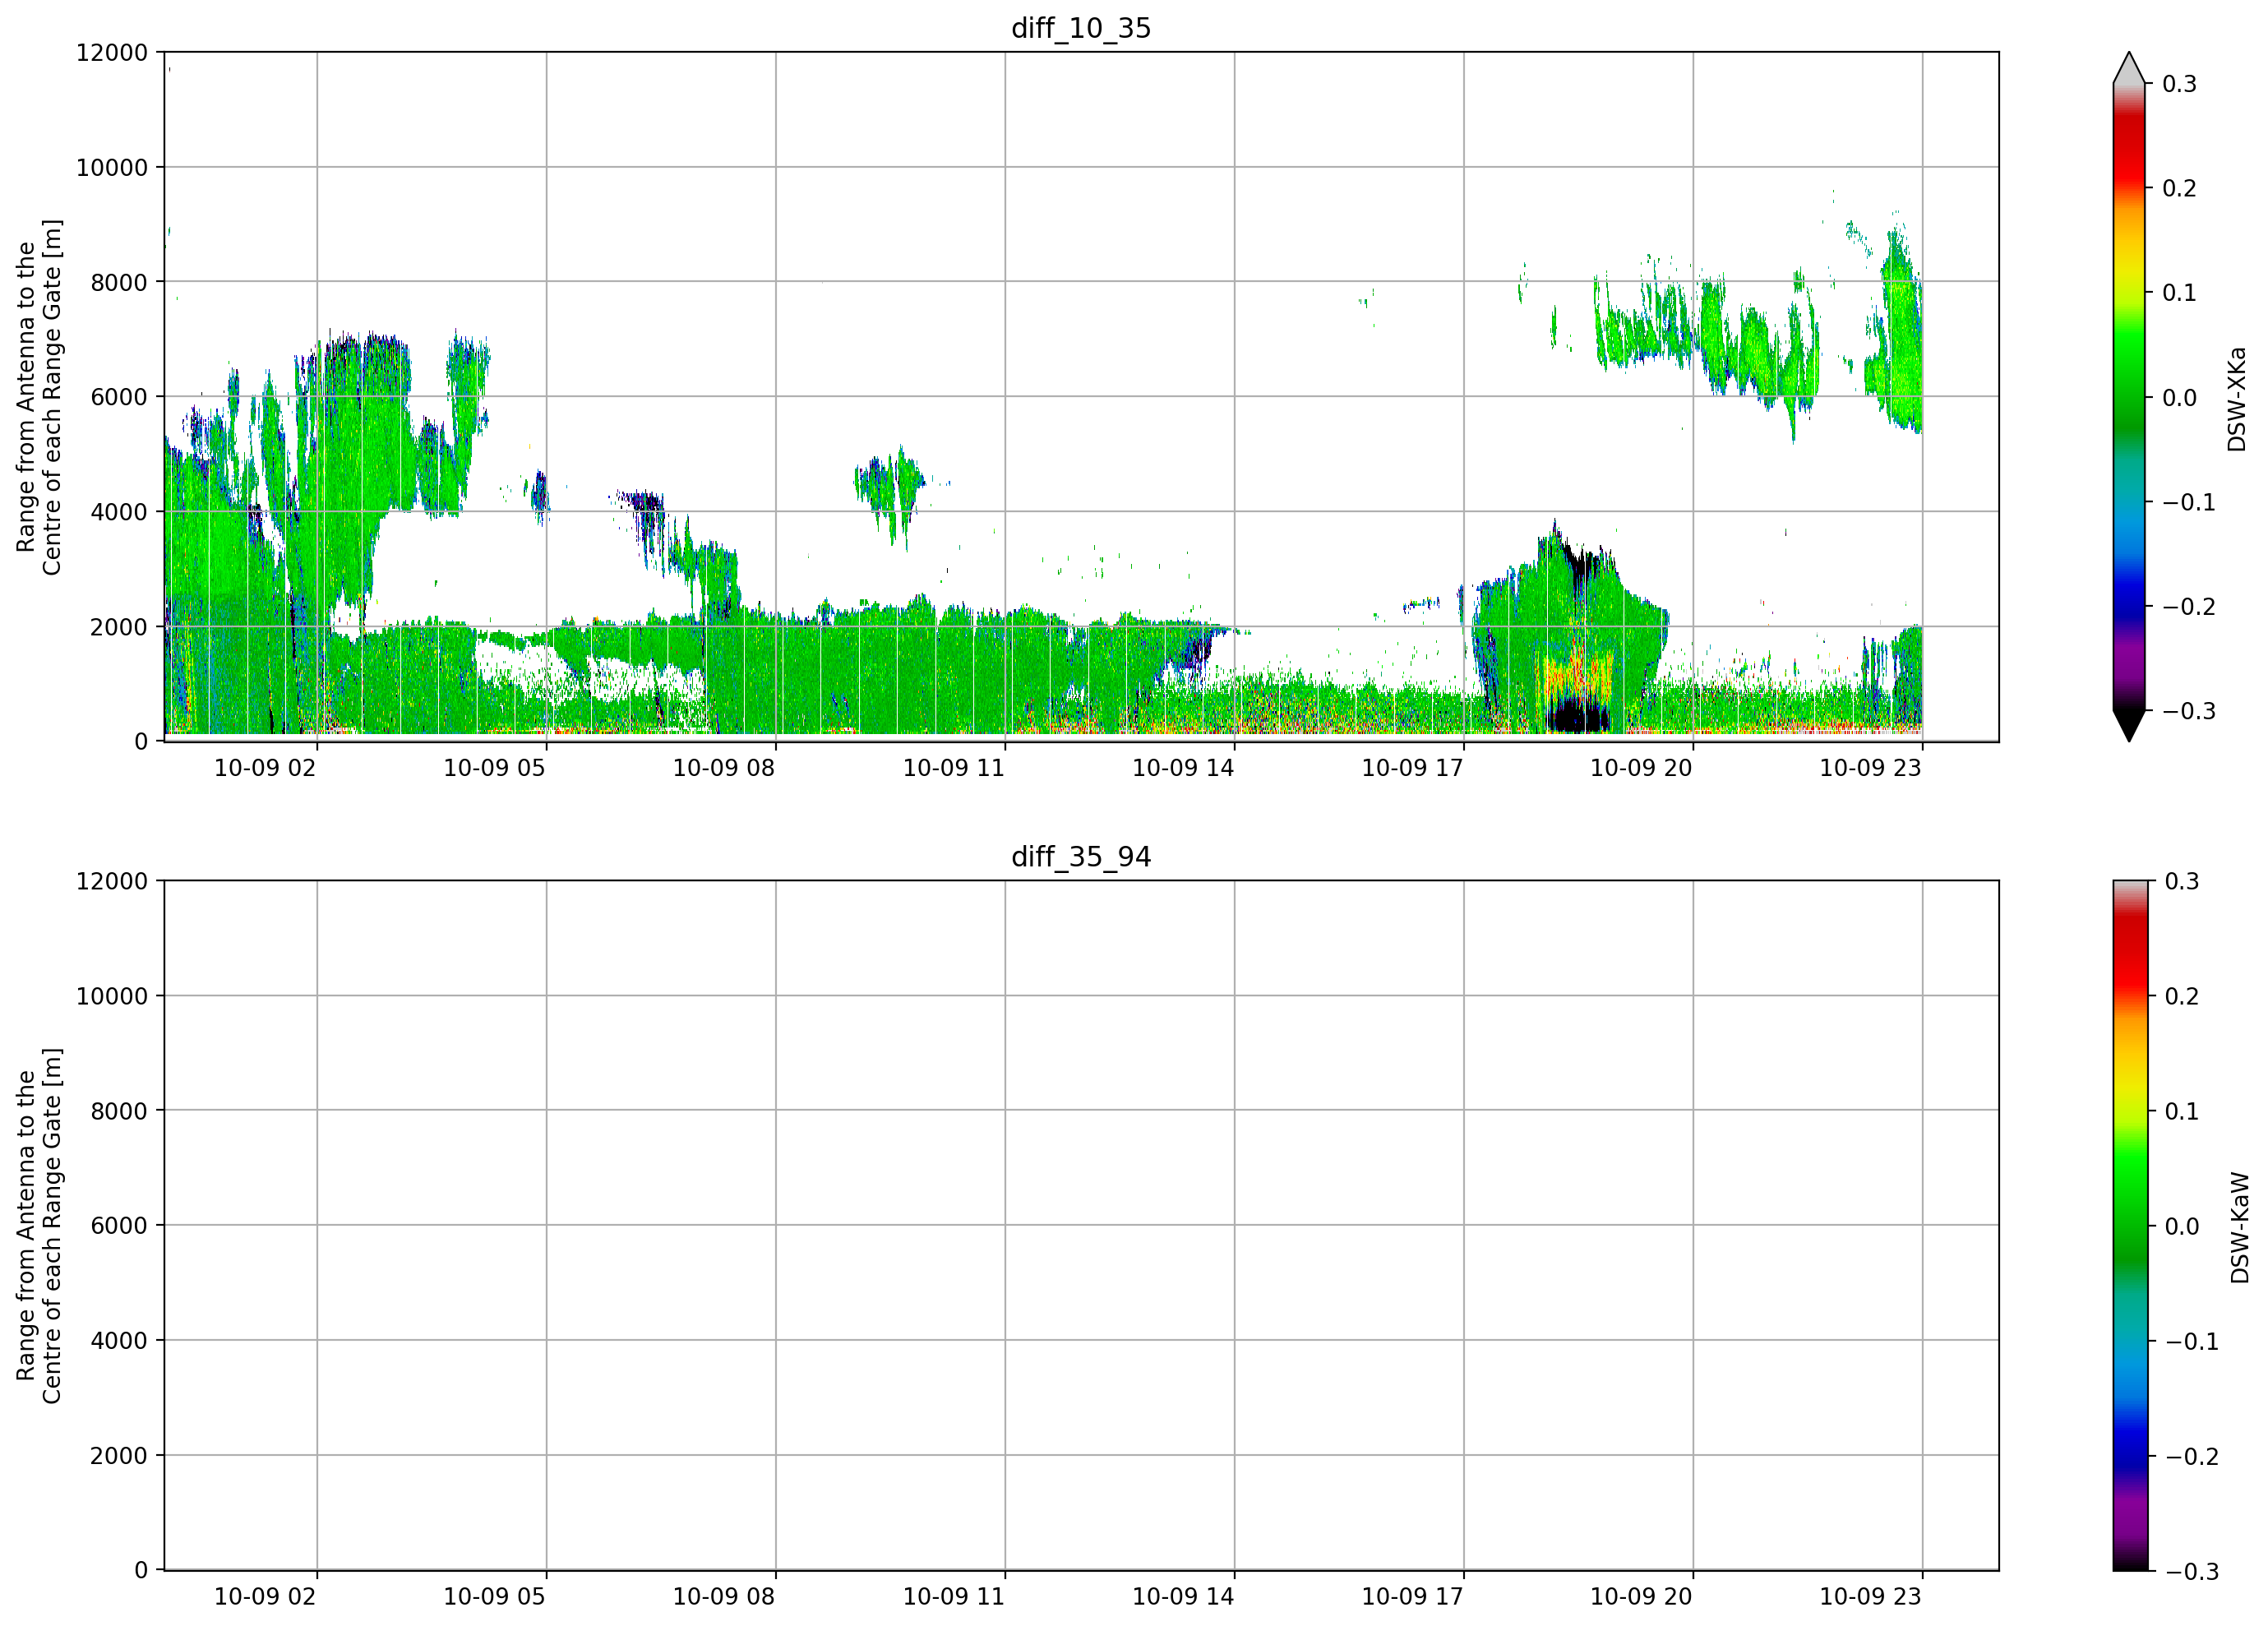Click 12000 y-tick of diff_10_35 plot

click(112, 53)
